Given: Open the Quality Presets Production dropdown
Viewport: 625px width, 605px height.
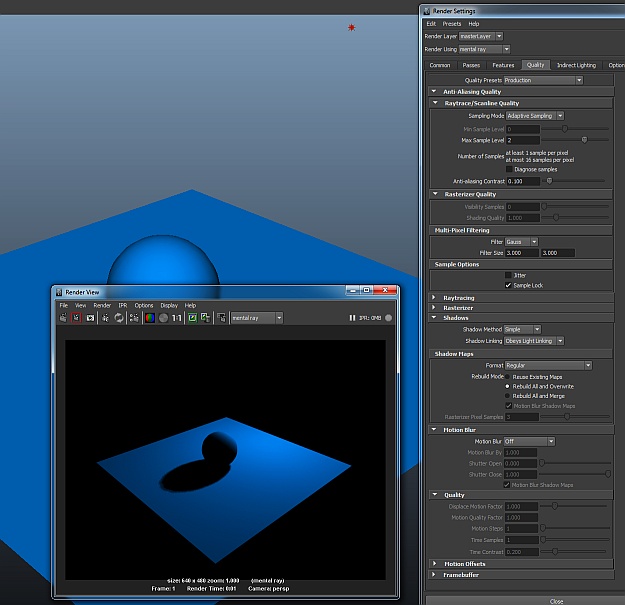Looking at the screenshot, I should tap(543, 80).
